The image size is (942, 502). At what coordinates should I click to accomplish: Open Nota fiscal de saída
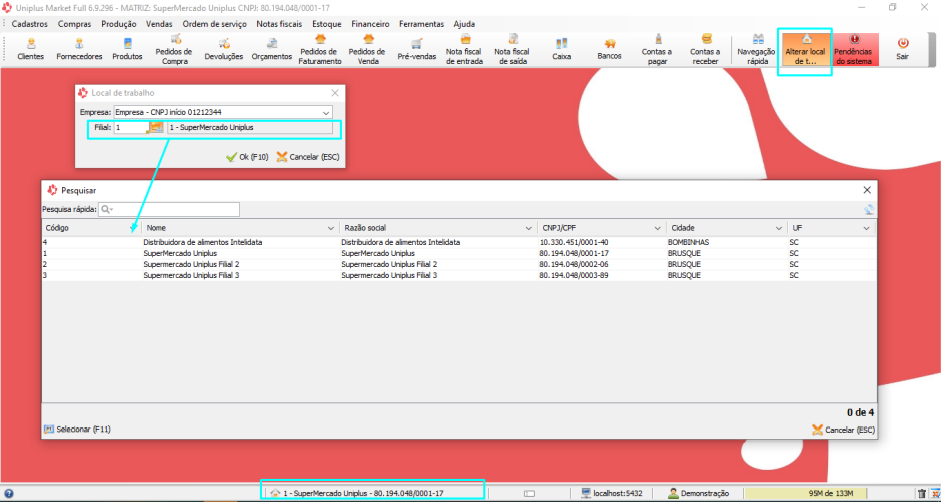(x=512, y=50)
